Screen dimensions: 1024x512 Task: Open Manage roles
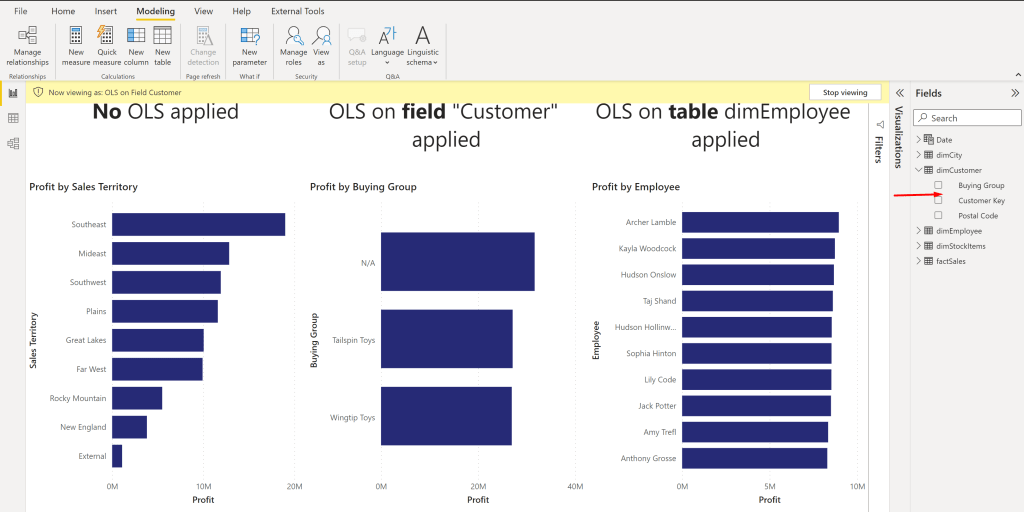(293, 46)
